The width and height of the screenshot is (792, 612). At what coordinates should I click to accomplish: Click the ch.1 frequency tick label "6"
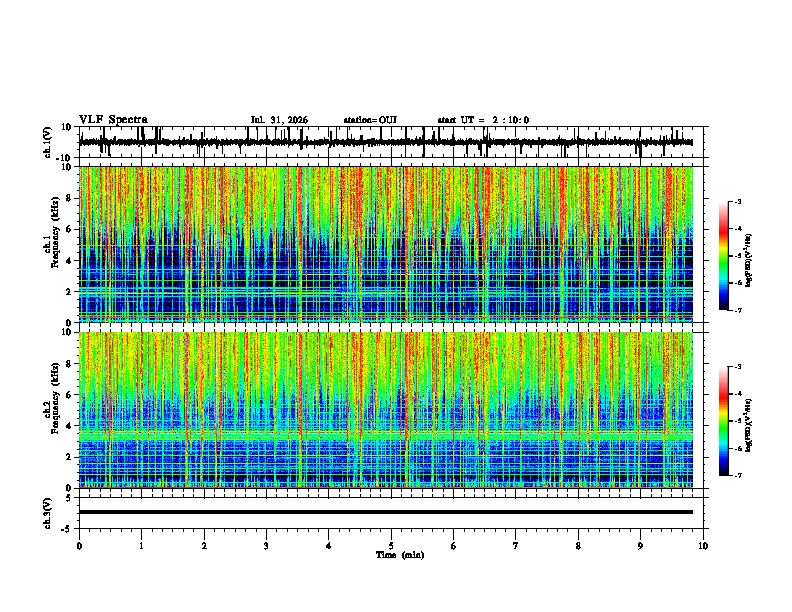pyautogui.click(x=70, y=229)
